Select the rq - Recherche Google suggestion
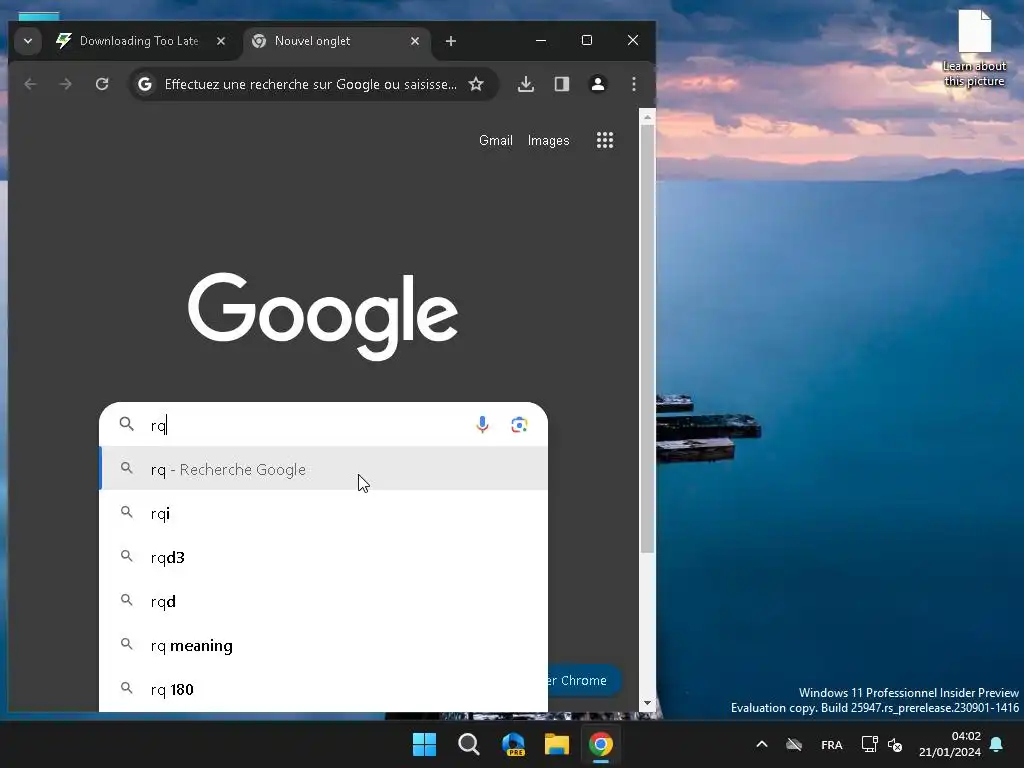The width and height of the screenshot is (1024, 768). [323, 469]
